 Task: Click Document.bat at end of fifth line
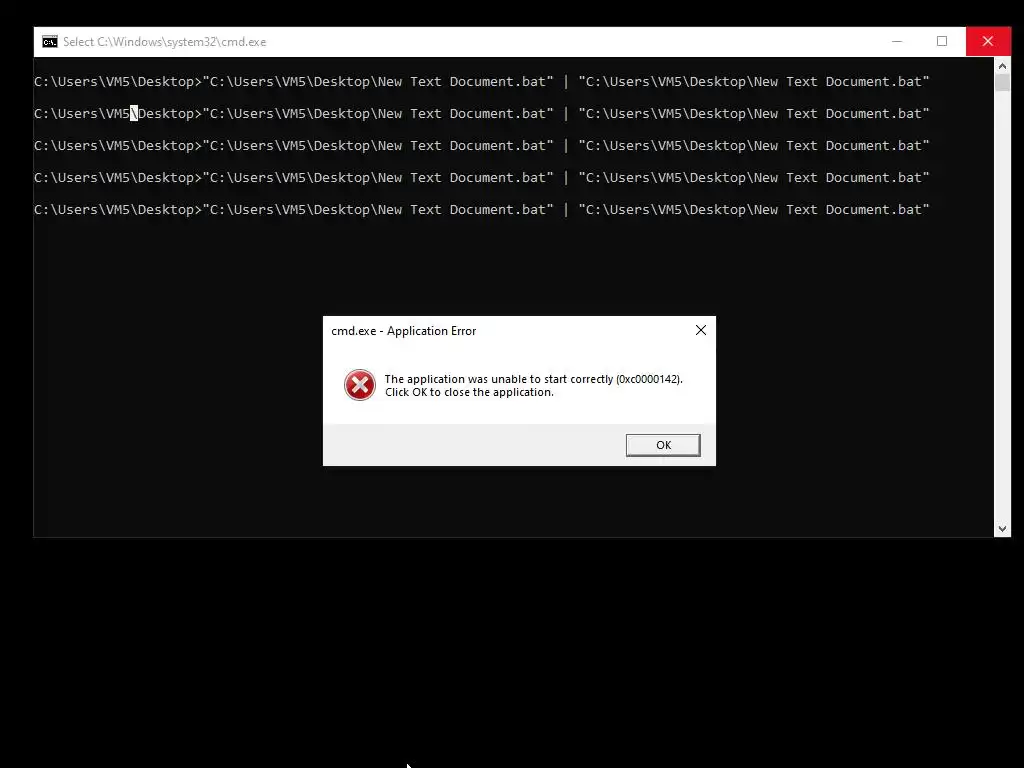pyautogui.click(x=877, y=210)
